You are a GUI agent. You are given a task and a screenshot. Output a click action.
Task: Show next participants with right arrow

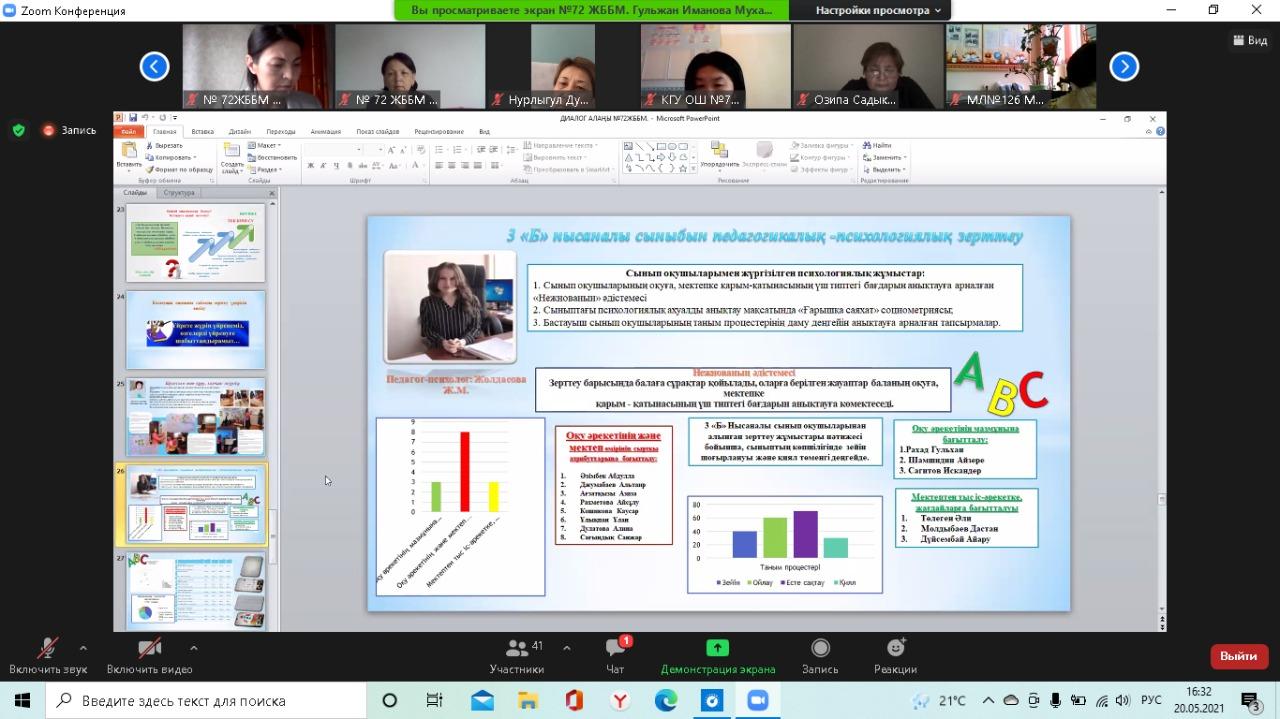(x=1124, y=66)
